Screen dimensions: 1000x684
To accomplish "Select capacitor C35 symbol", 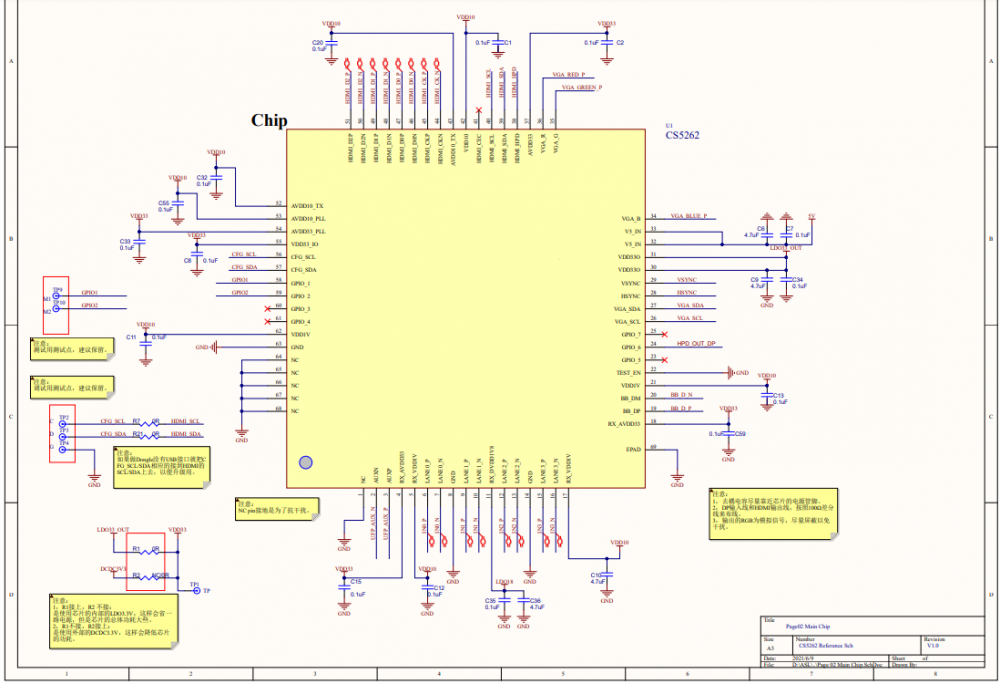I will 504,600.
